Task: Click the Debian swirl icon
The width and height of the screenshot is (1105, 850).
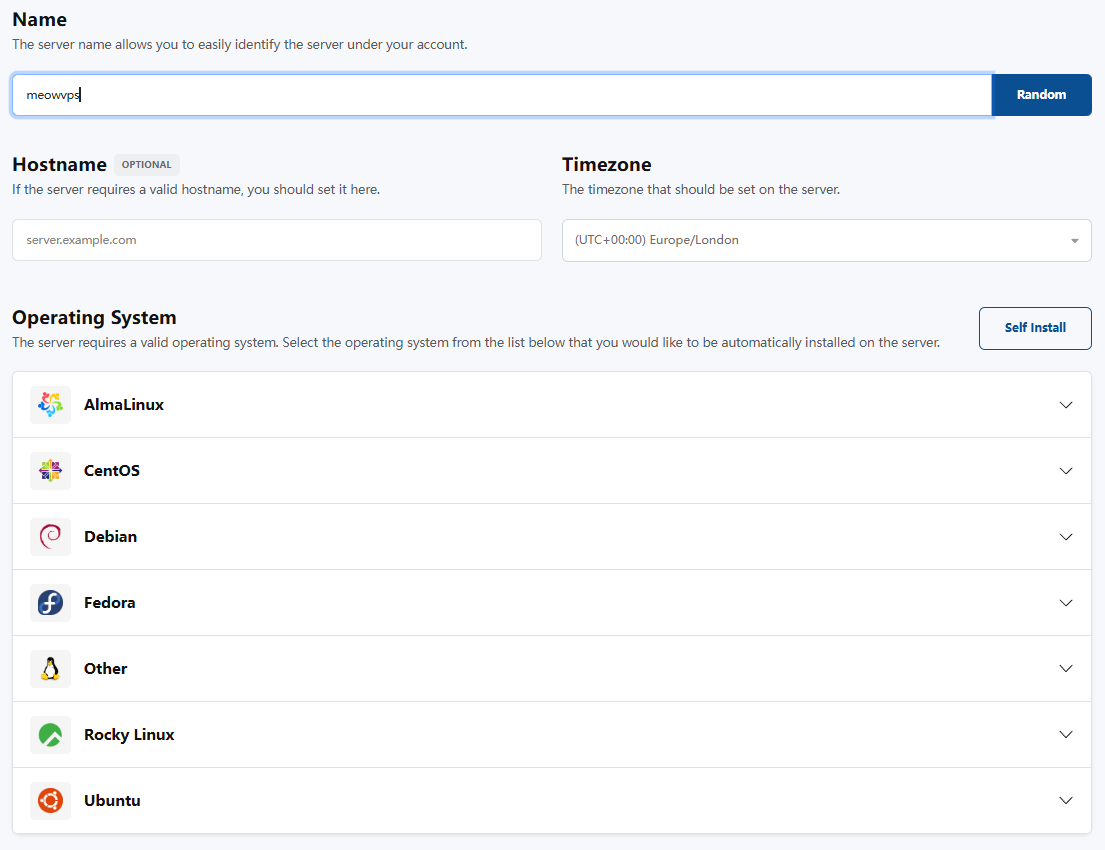Action: pos(50,536)
